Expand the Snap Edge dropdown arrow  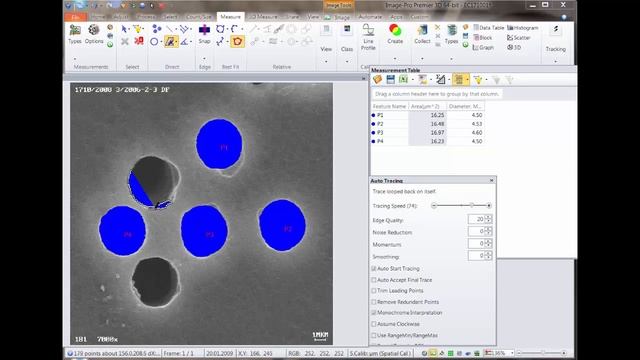pos(204,59)
